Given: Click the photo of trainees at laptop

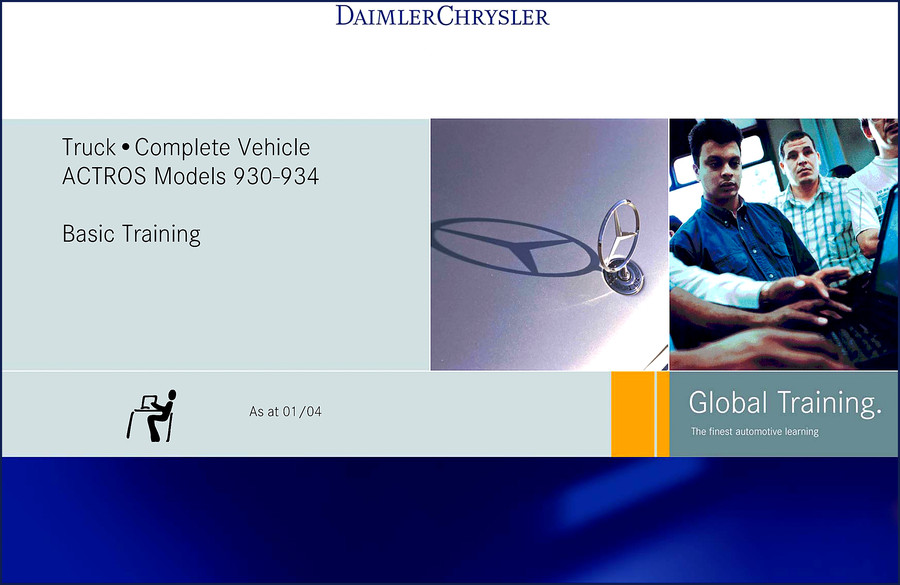Looking at the screenshot, I should [x=784, y=245].
